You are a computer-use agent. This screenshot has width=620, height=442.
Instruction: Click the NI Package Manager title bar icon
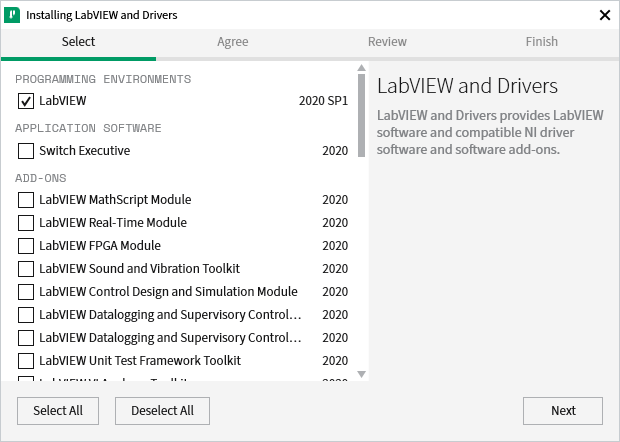(13, 15)
